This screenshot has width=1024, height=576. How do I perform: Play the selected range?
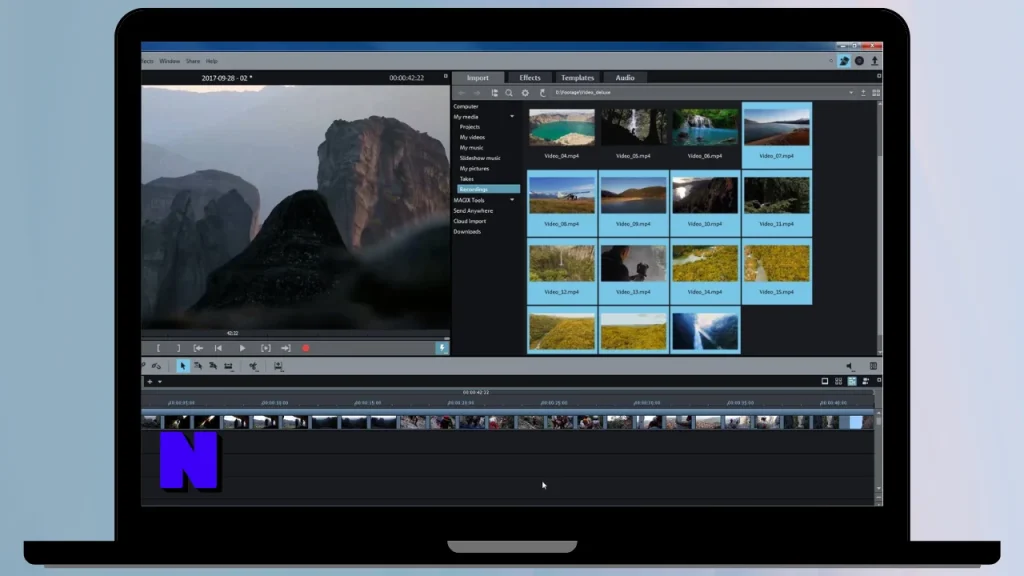pos(265,349)
